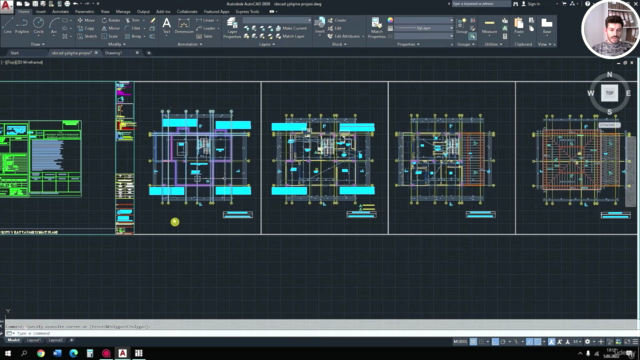Select the Polyline tool
This screenshot has width=640, height=360.
click(22, 25)
